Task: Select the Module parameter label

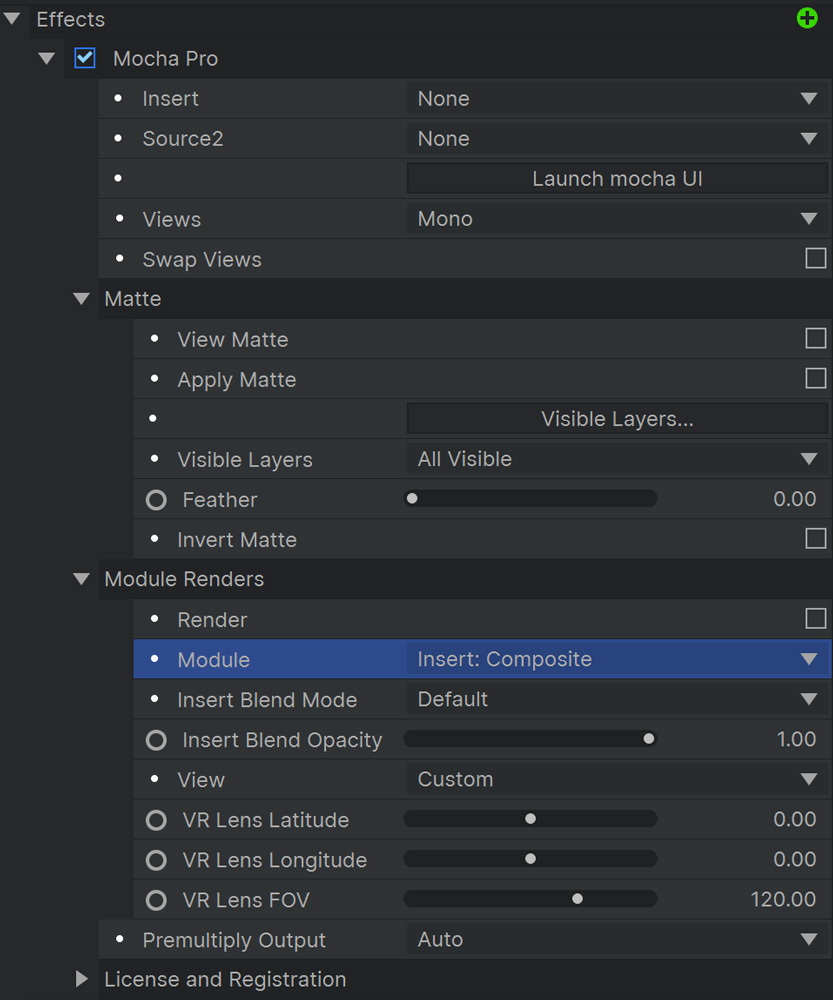Action: tap(214, 659)
